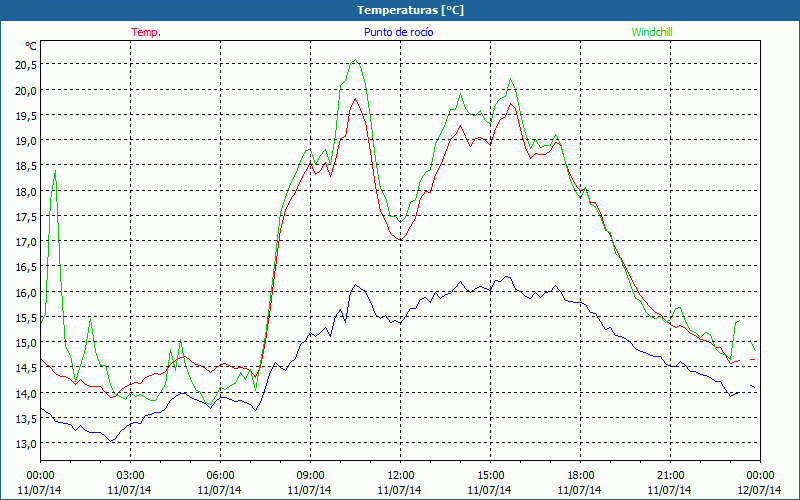Click the 17,5 y-axis value
The width and height of the screenshot is (800, 500).
tap(25, 217)
